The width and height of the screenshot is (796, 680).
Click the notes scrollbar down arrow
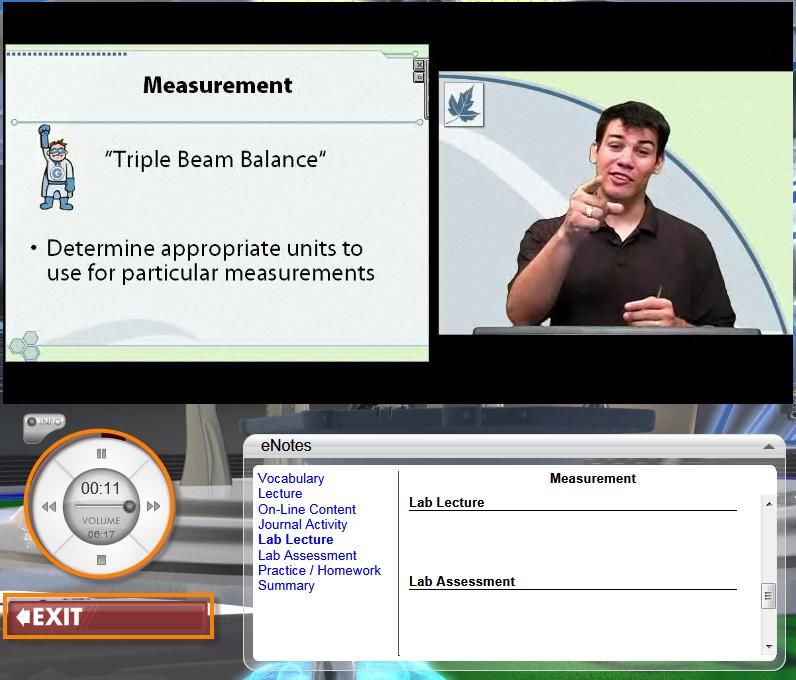(769, 647)
